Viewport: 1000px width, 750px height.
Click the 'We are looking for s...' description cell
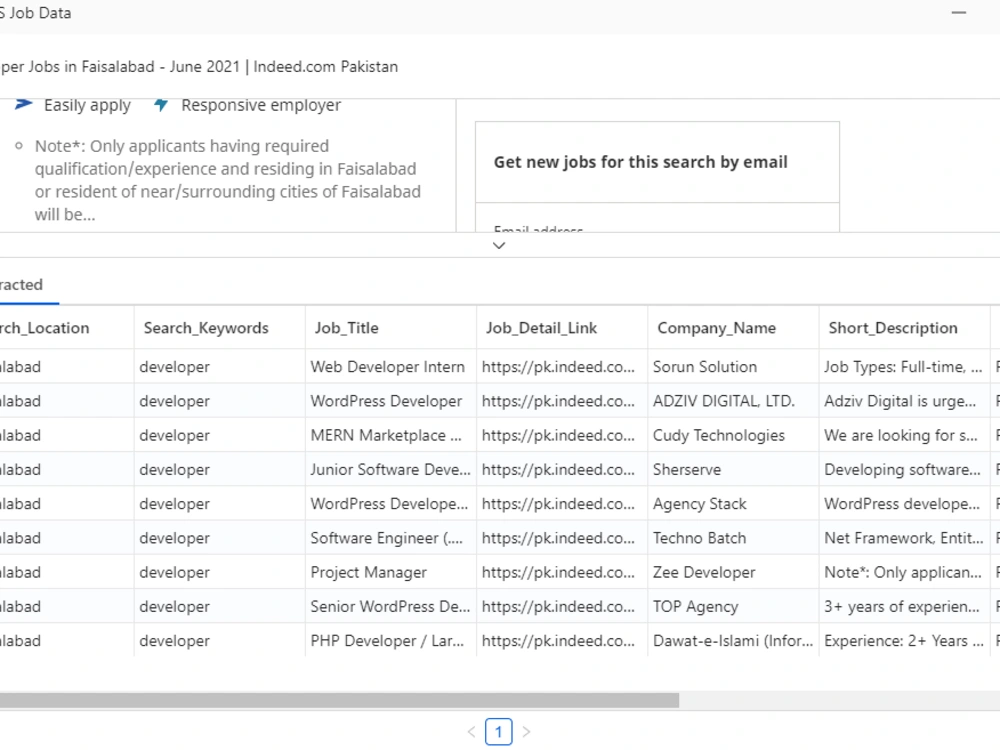pyautogui.click(x=904, y=436)
